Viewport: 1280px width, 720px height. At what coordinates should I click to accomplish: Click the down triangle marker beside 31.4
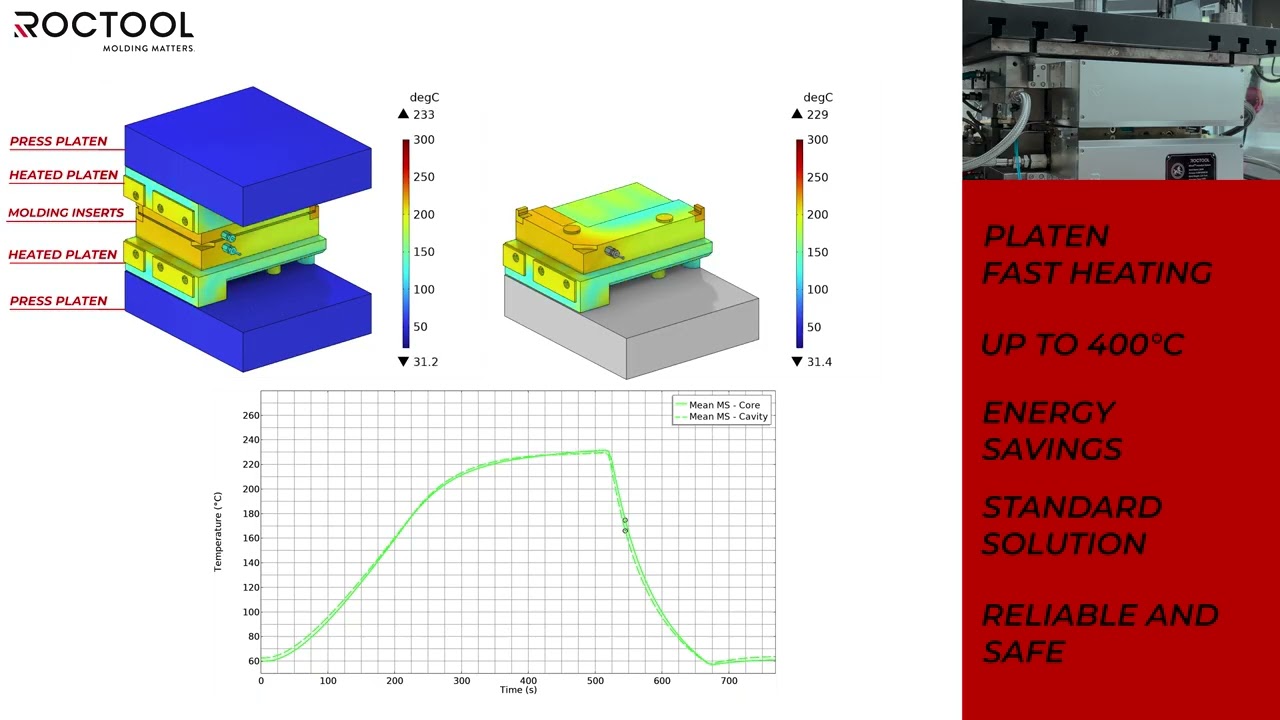tap(798, 362)
